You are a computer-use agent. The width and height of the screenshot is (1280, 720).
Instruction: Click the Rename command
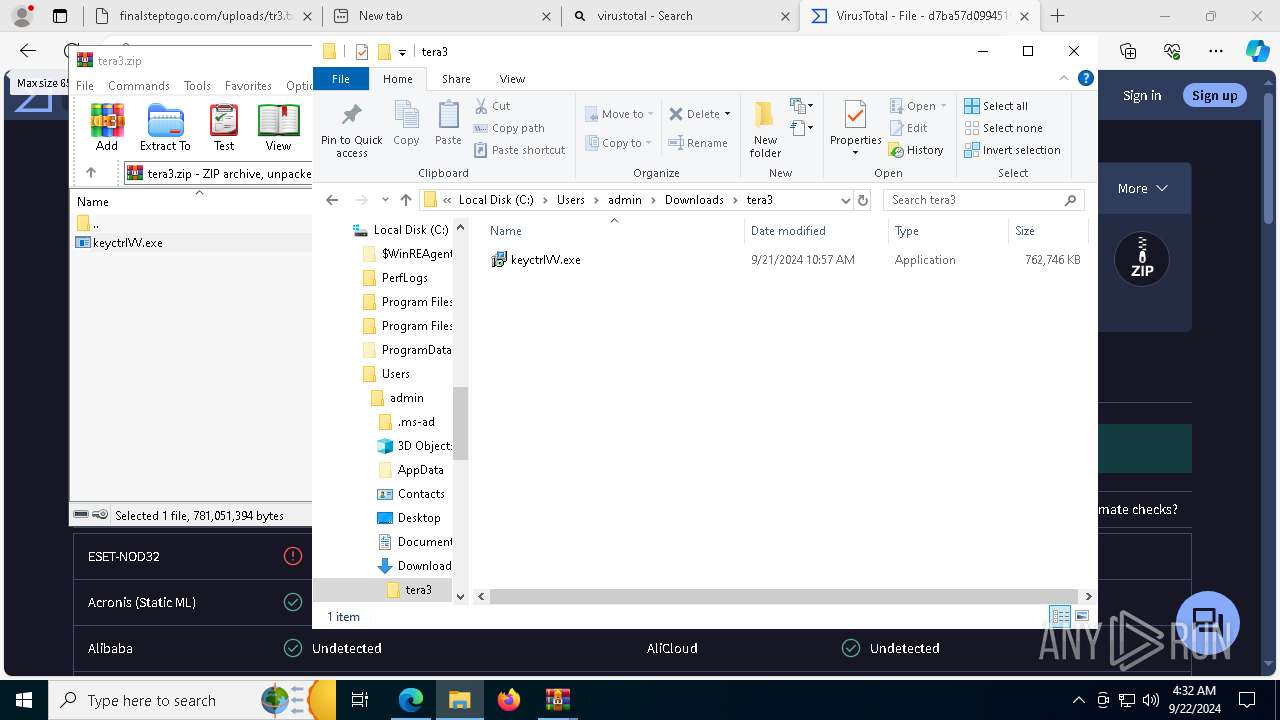(x=698, y=143)
